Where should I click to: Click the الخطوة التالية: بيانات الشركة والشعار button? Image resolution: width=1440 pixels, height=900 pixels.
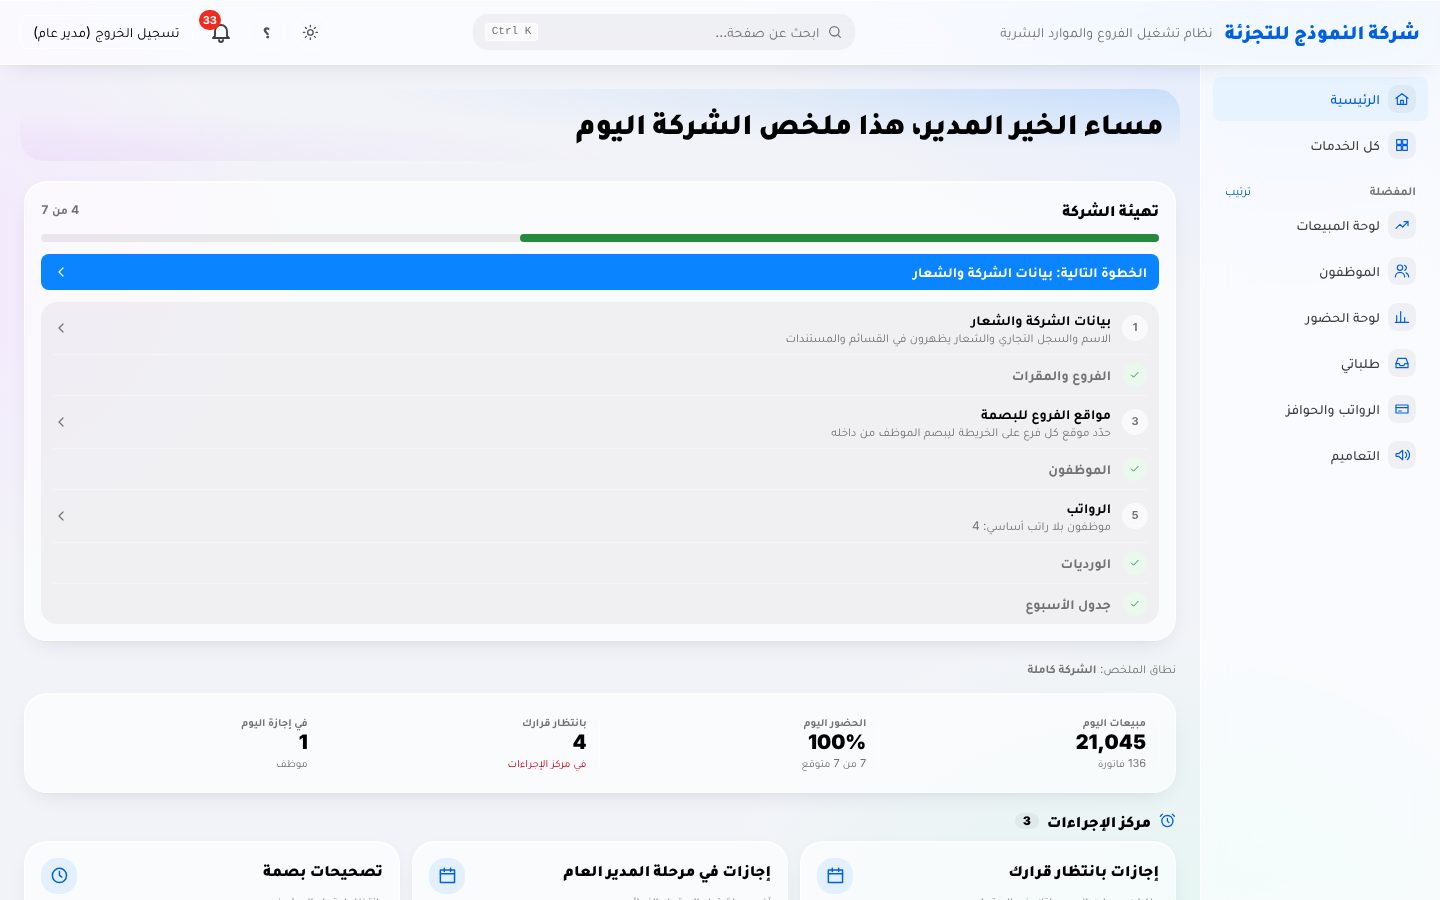(600, 272)
